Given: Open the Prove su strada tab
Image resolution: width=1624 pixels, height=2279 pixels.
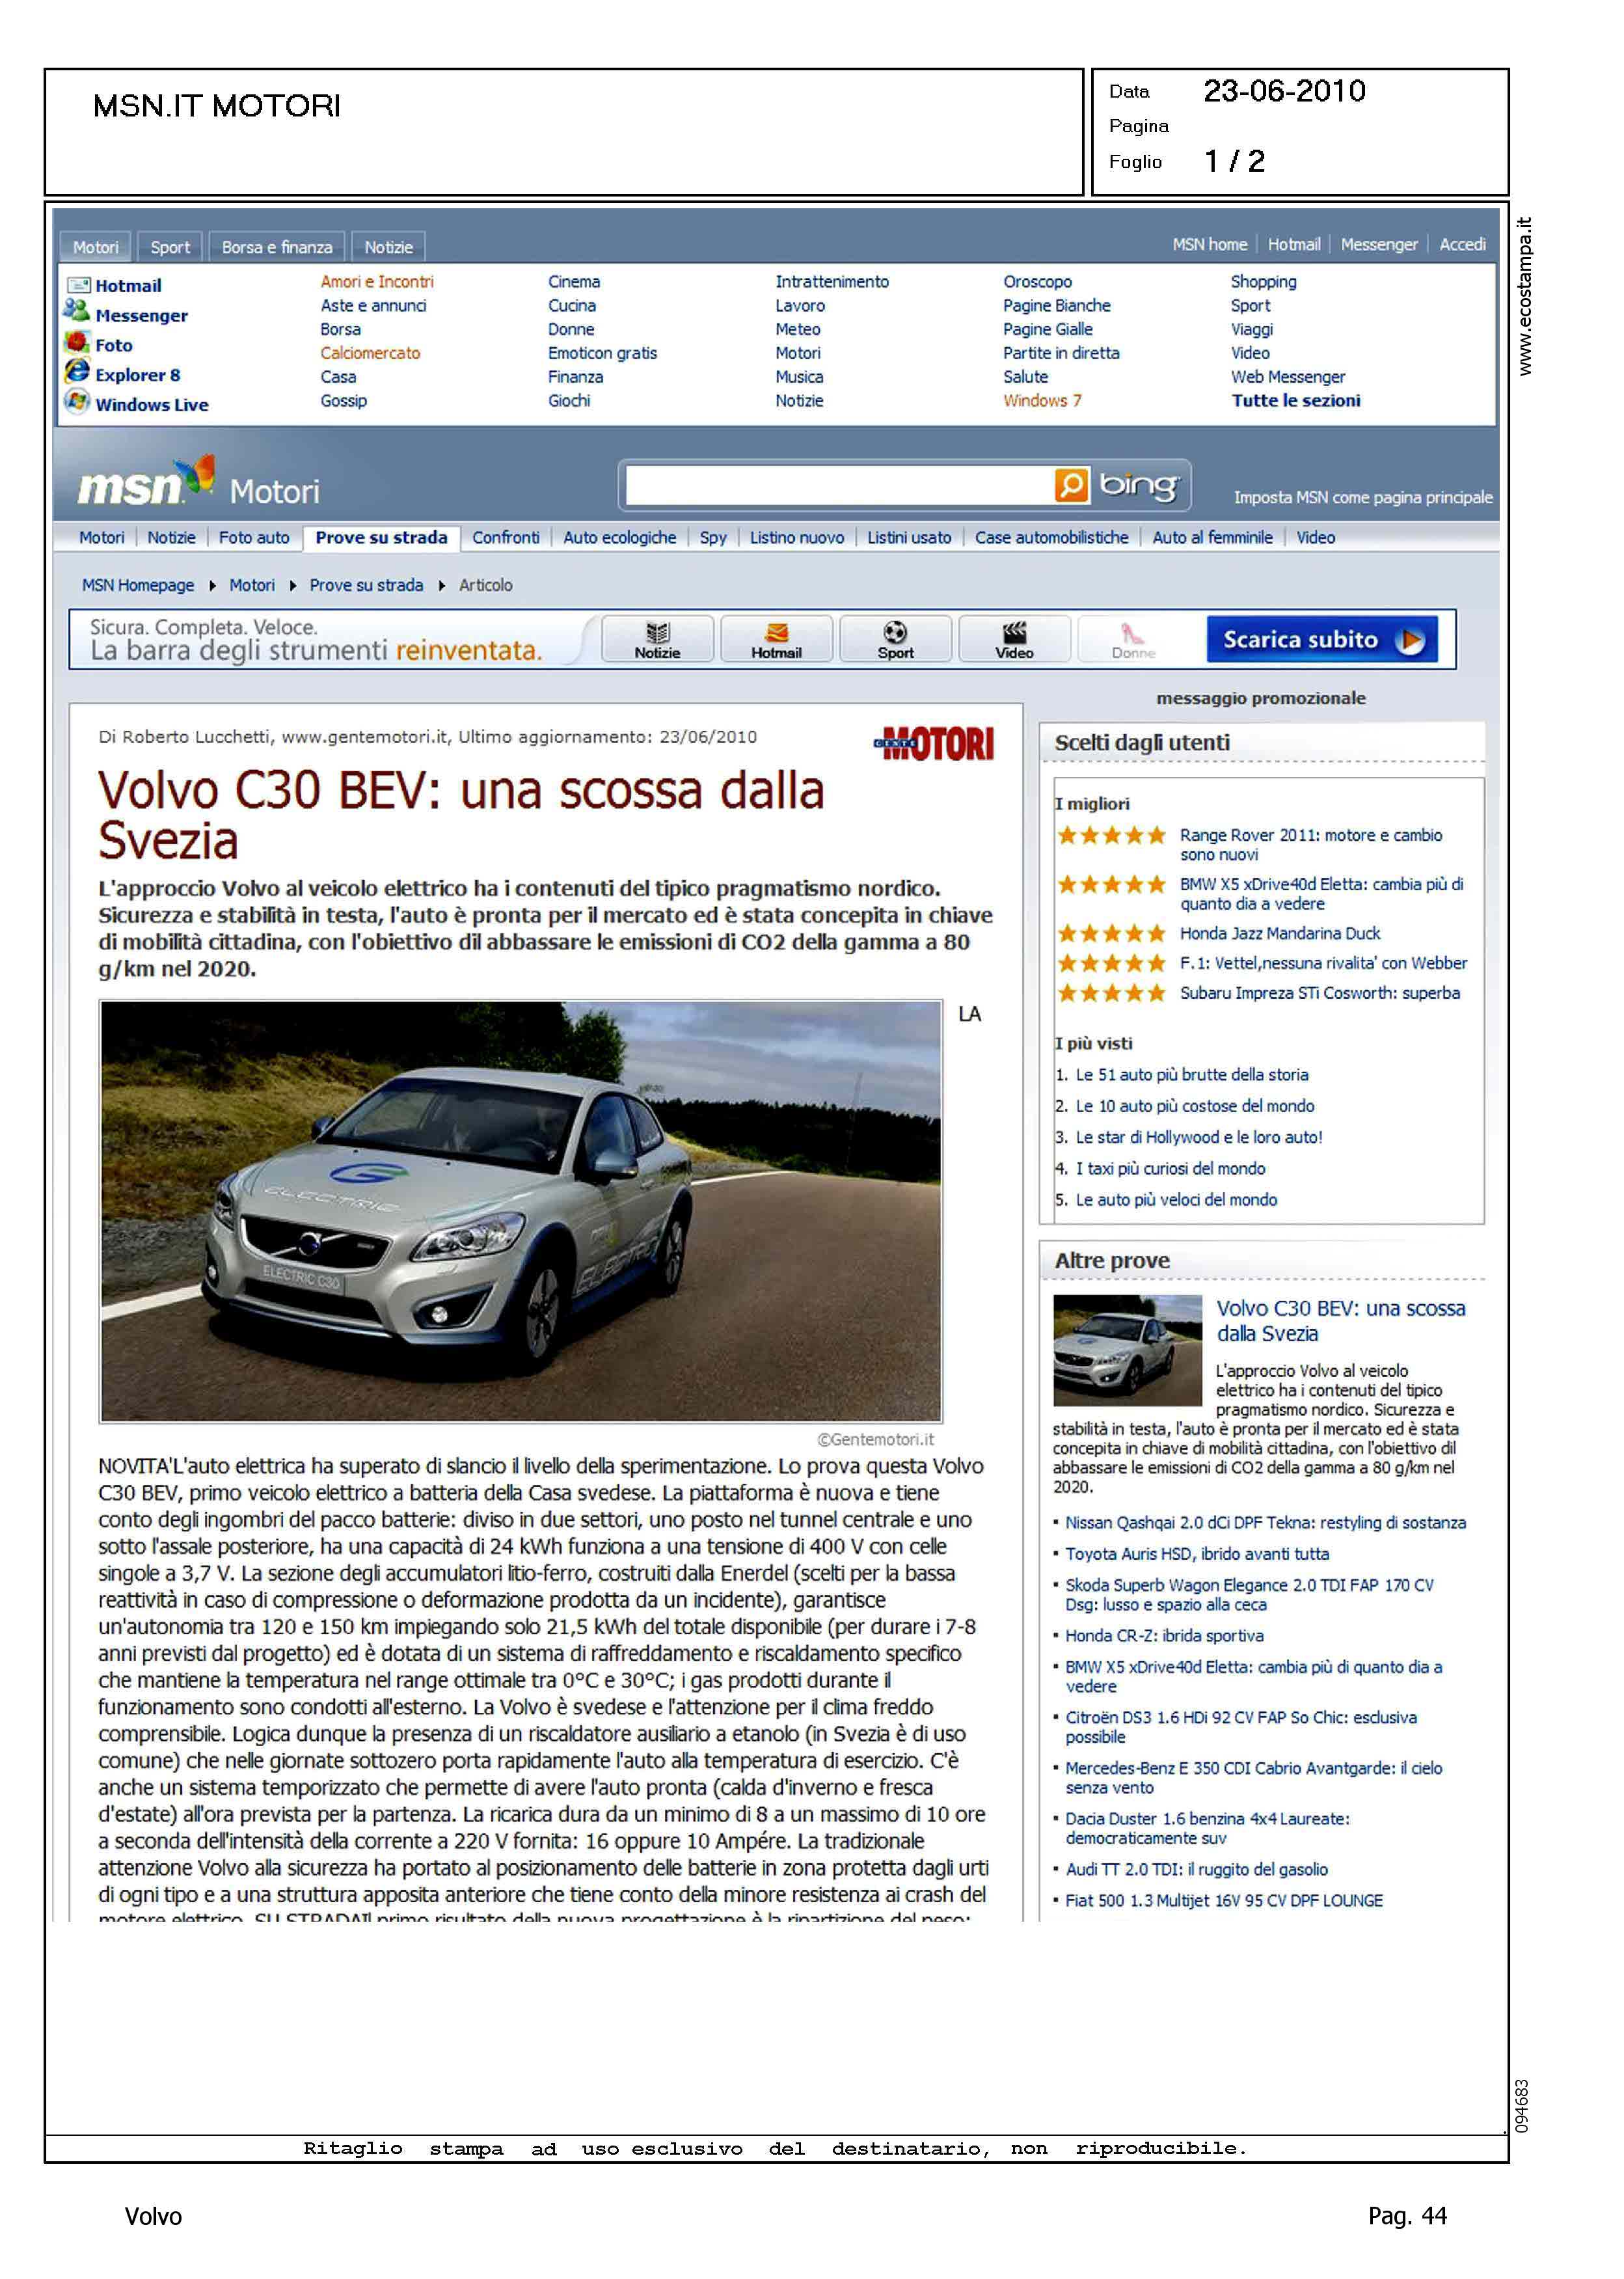Looking at the screenshot, I should pyautogui.click(x=381, y=538).
